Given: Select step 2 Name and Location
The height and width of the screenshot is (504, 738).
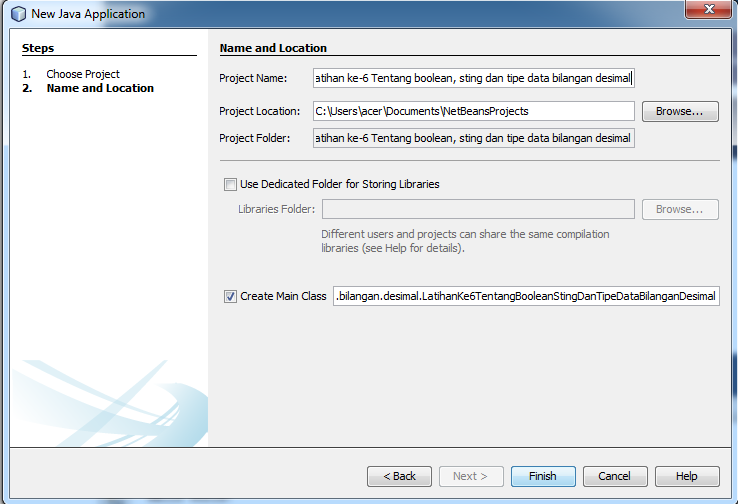Looking at the screenshot, I should [x=100, y=88].
